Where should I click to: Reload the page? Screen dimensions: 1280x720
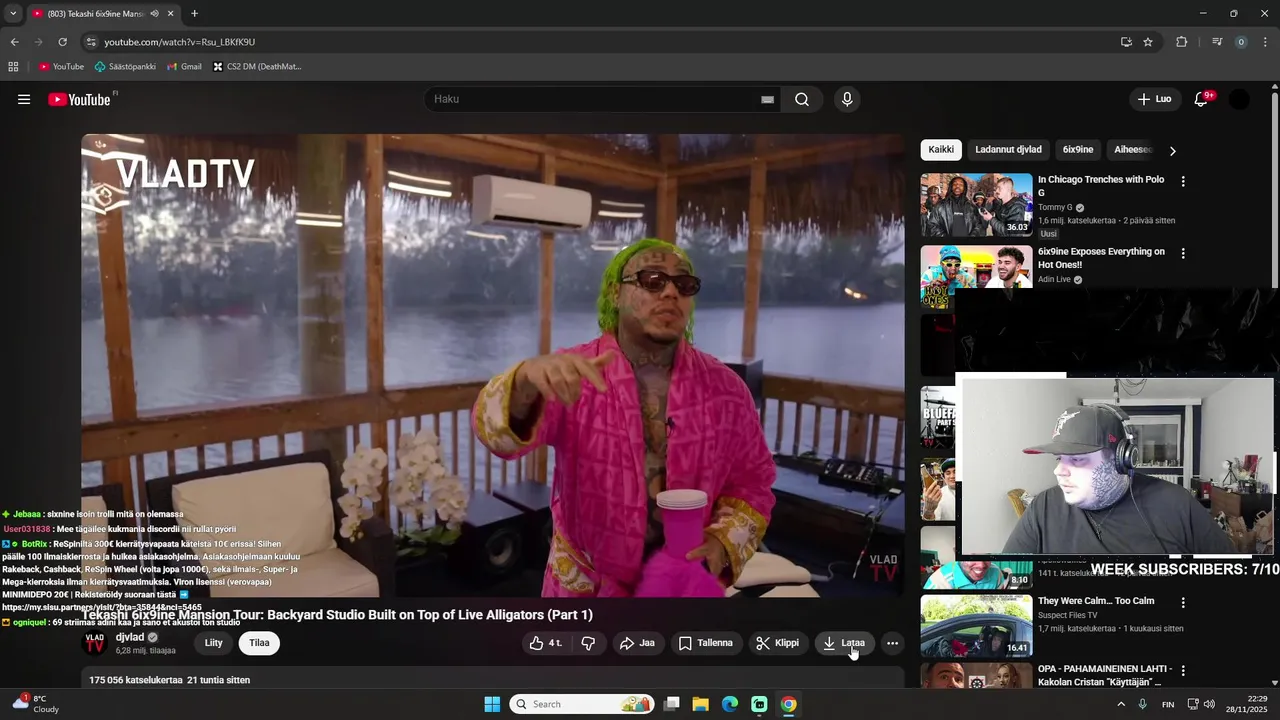click(x=62, y=42)
